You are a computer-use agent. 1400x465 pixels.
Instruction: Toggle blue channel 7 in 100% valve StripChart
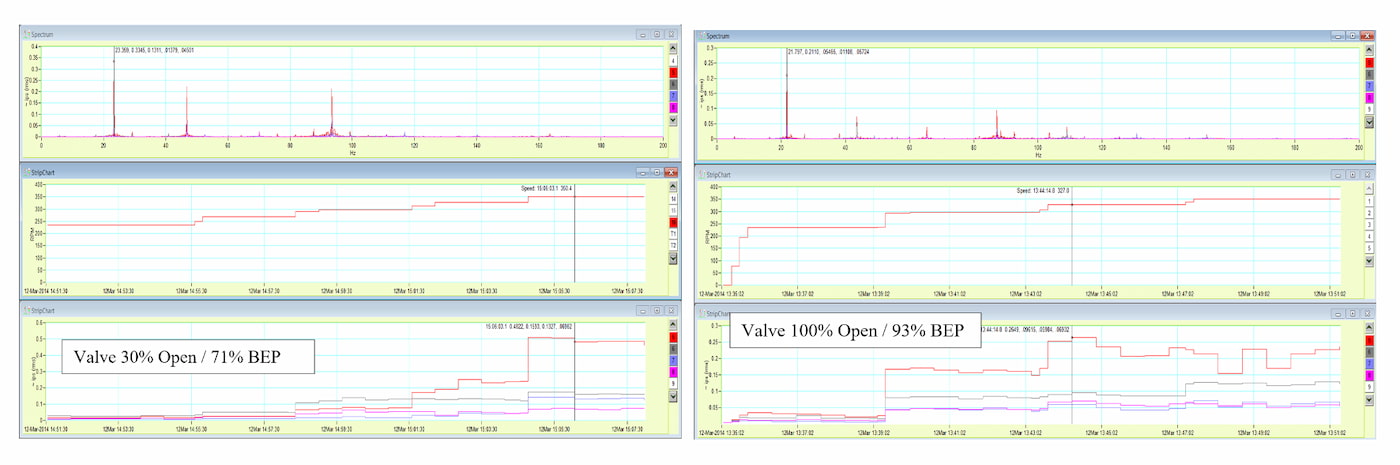pyautogui.click(x=1370, y=363)
